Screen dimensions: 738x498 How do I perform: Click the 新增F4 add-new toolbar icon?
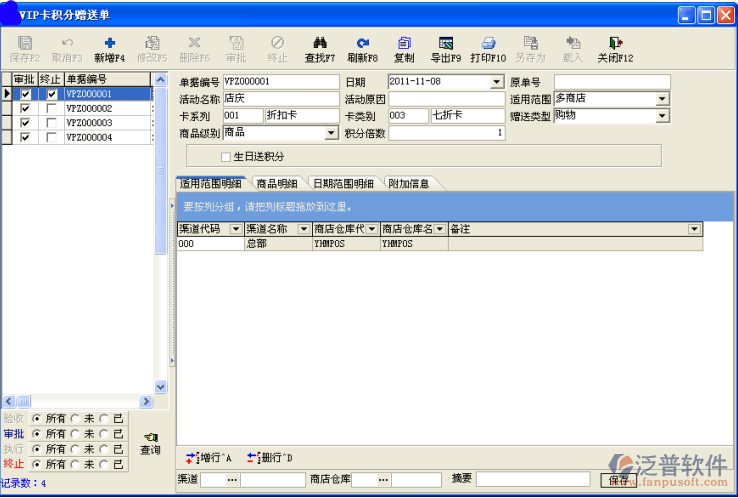pyautogui.click(x=109, y=43)
